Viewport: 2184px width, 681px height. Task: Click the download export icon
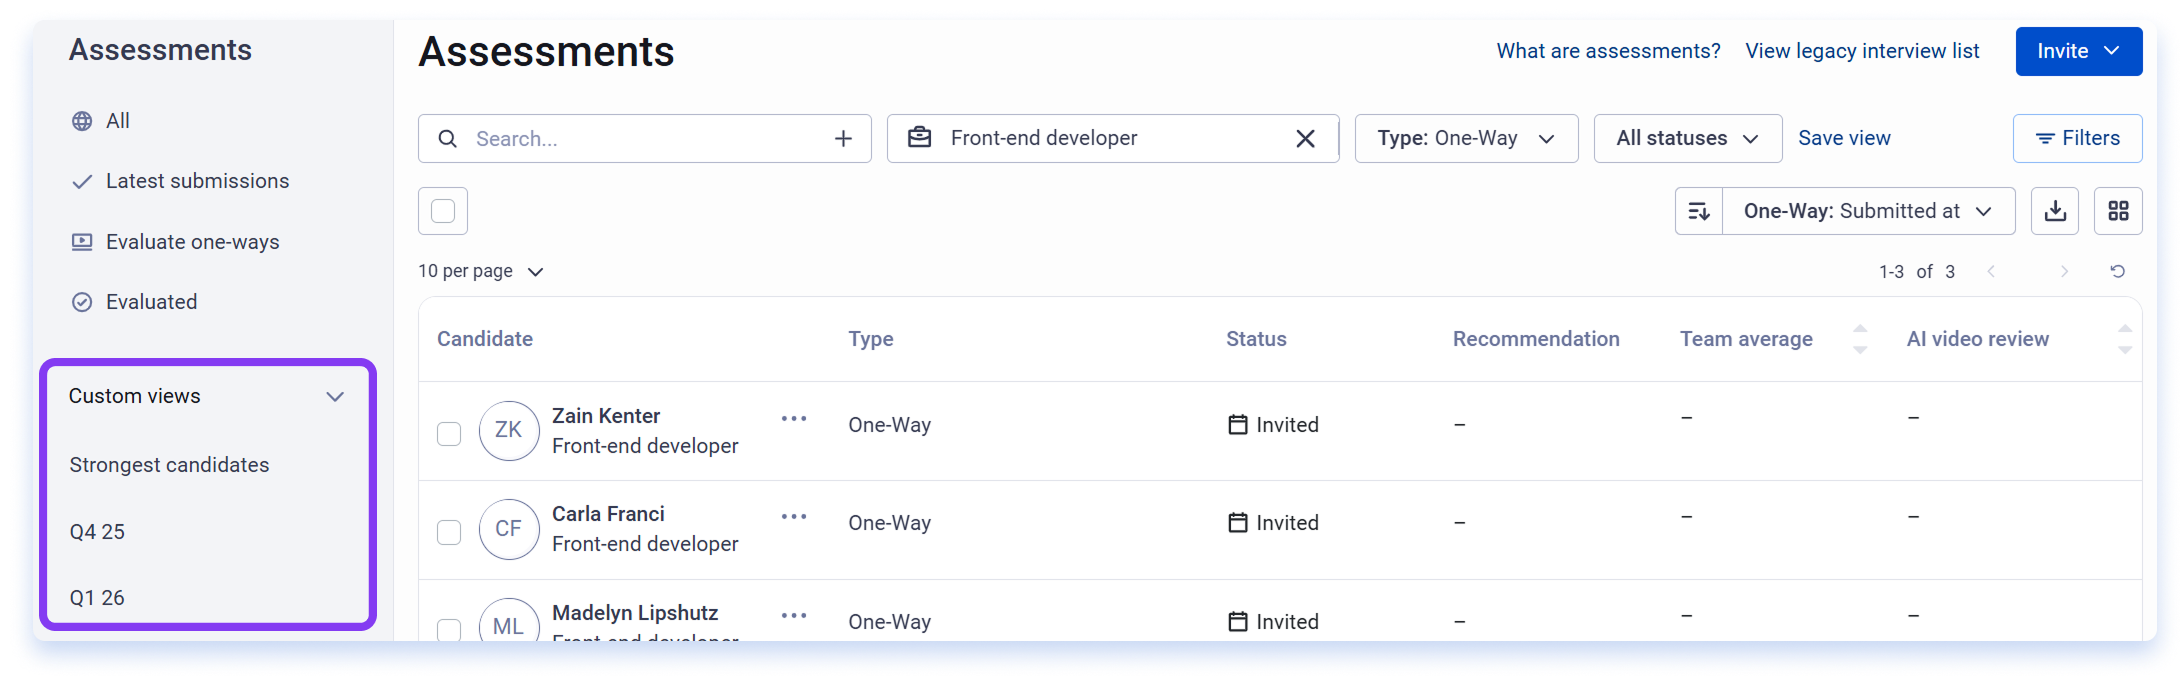click(2055, 211)
